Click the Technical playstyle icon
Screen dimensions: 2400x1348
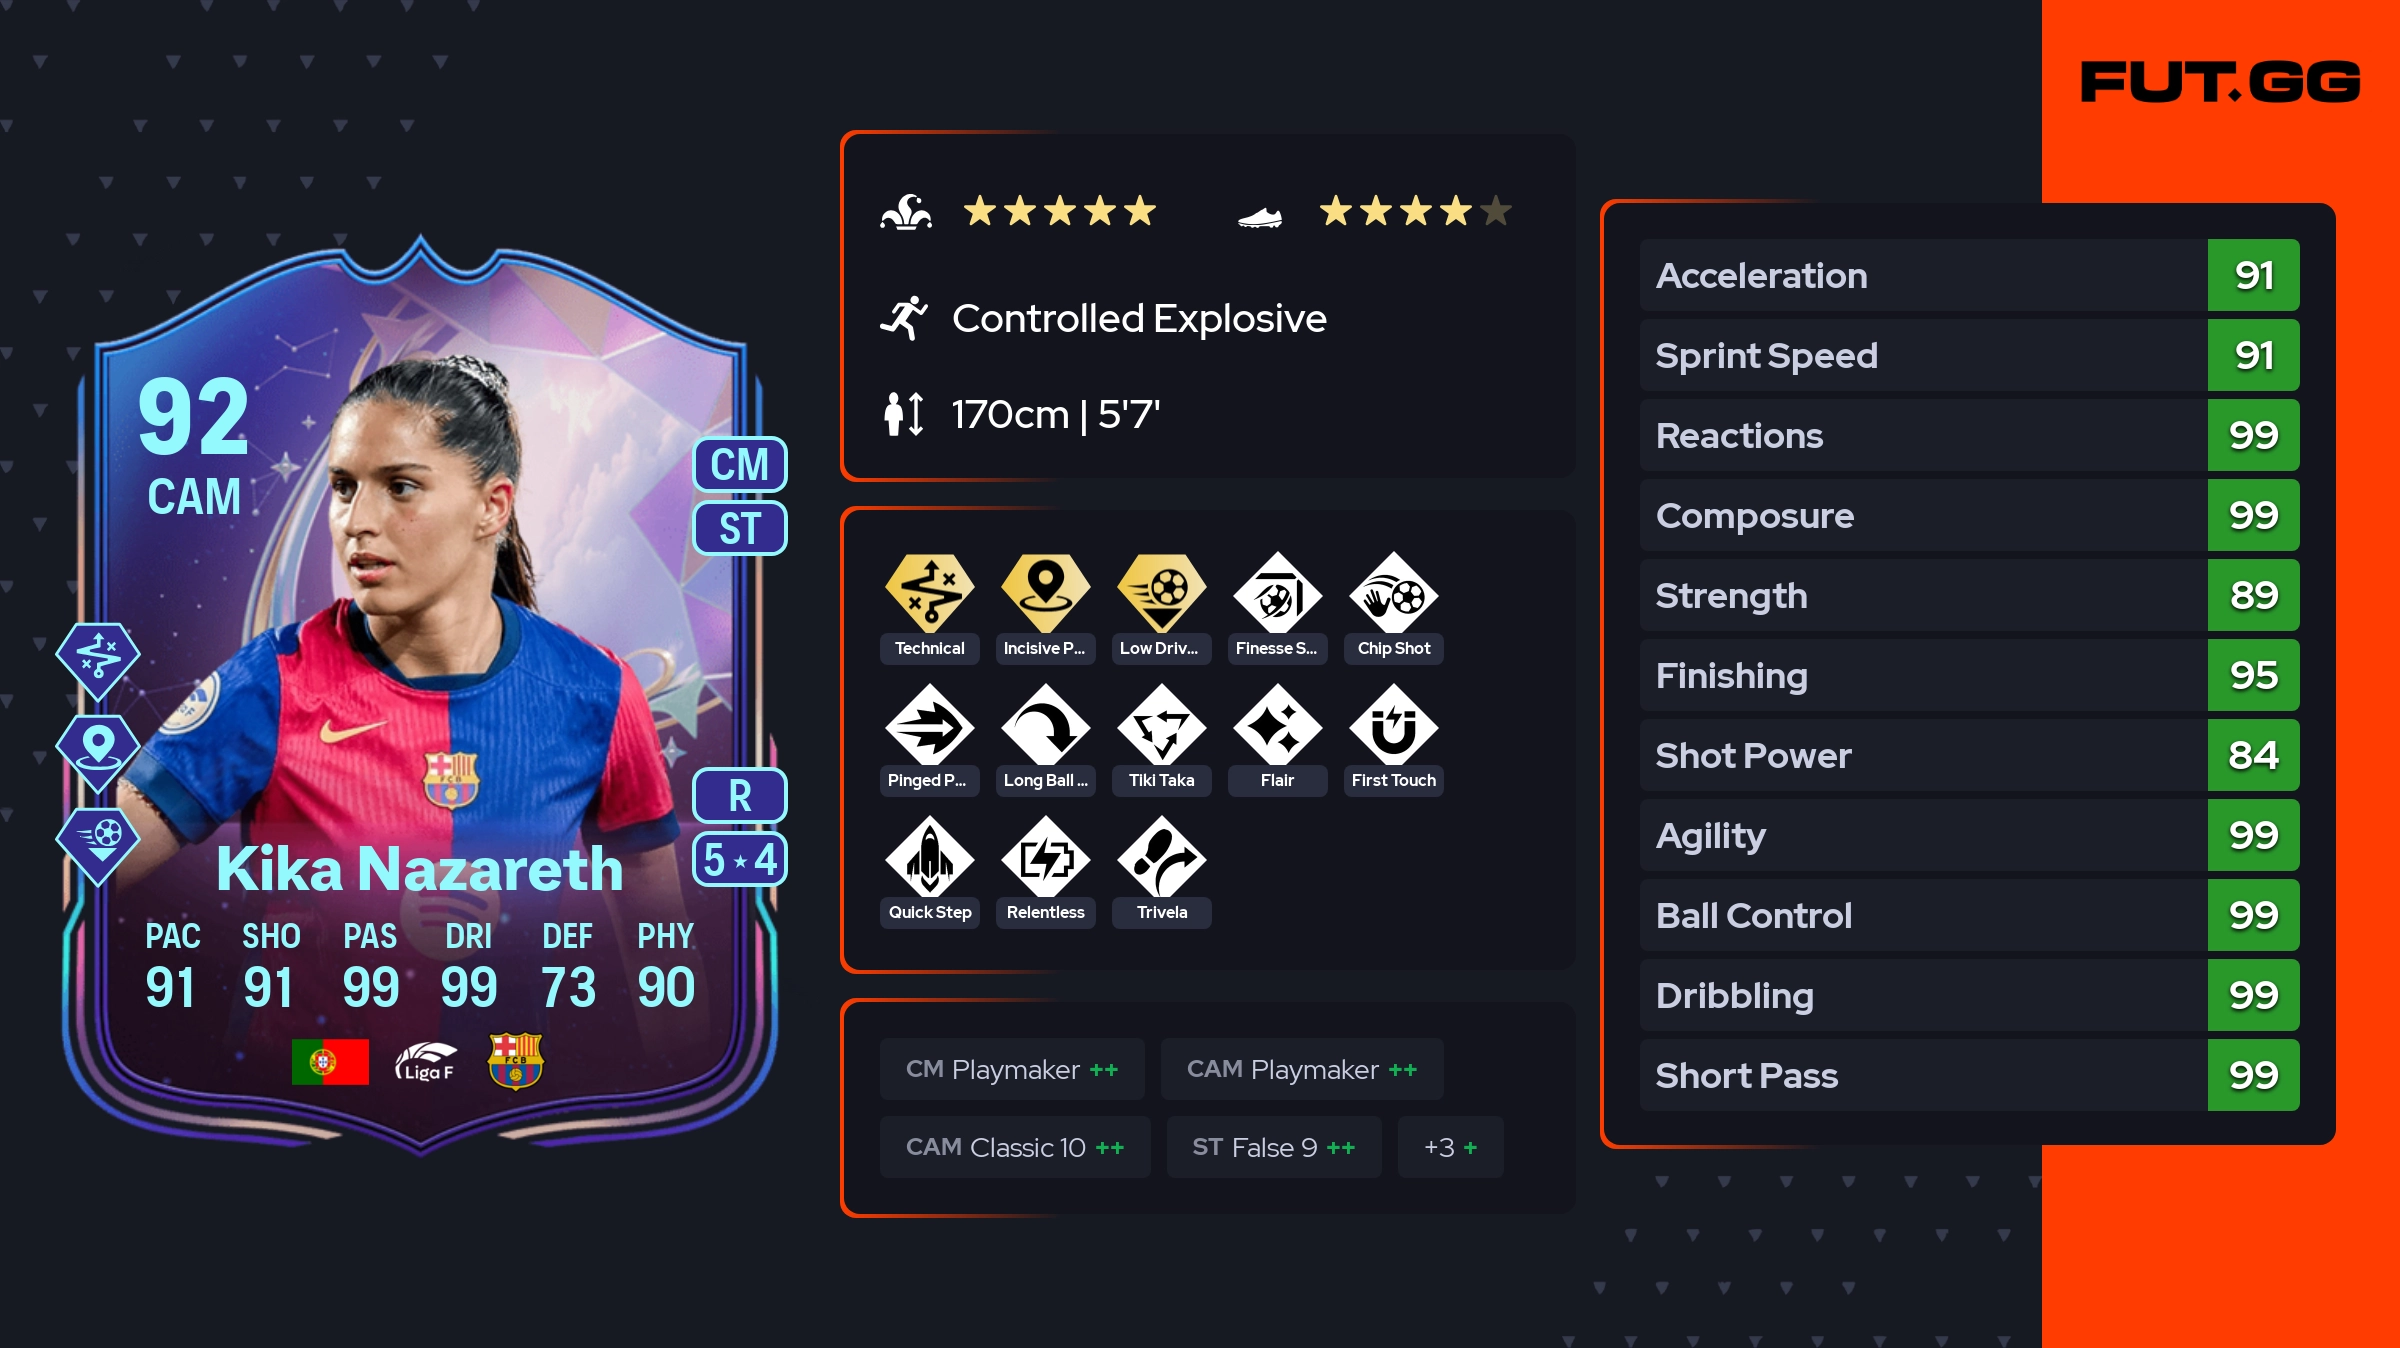(929, 593)
